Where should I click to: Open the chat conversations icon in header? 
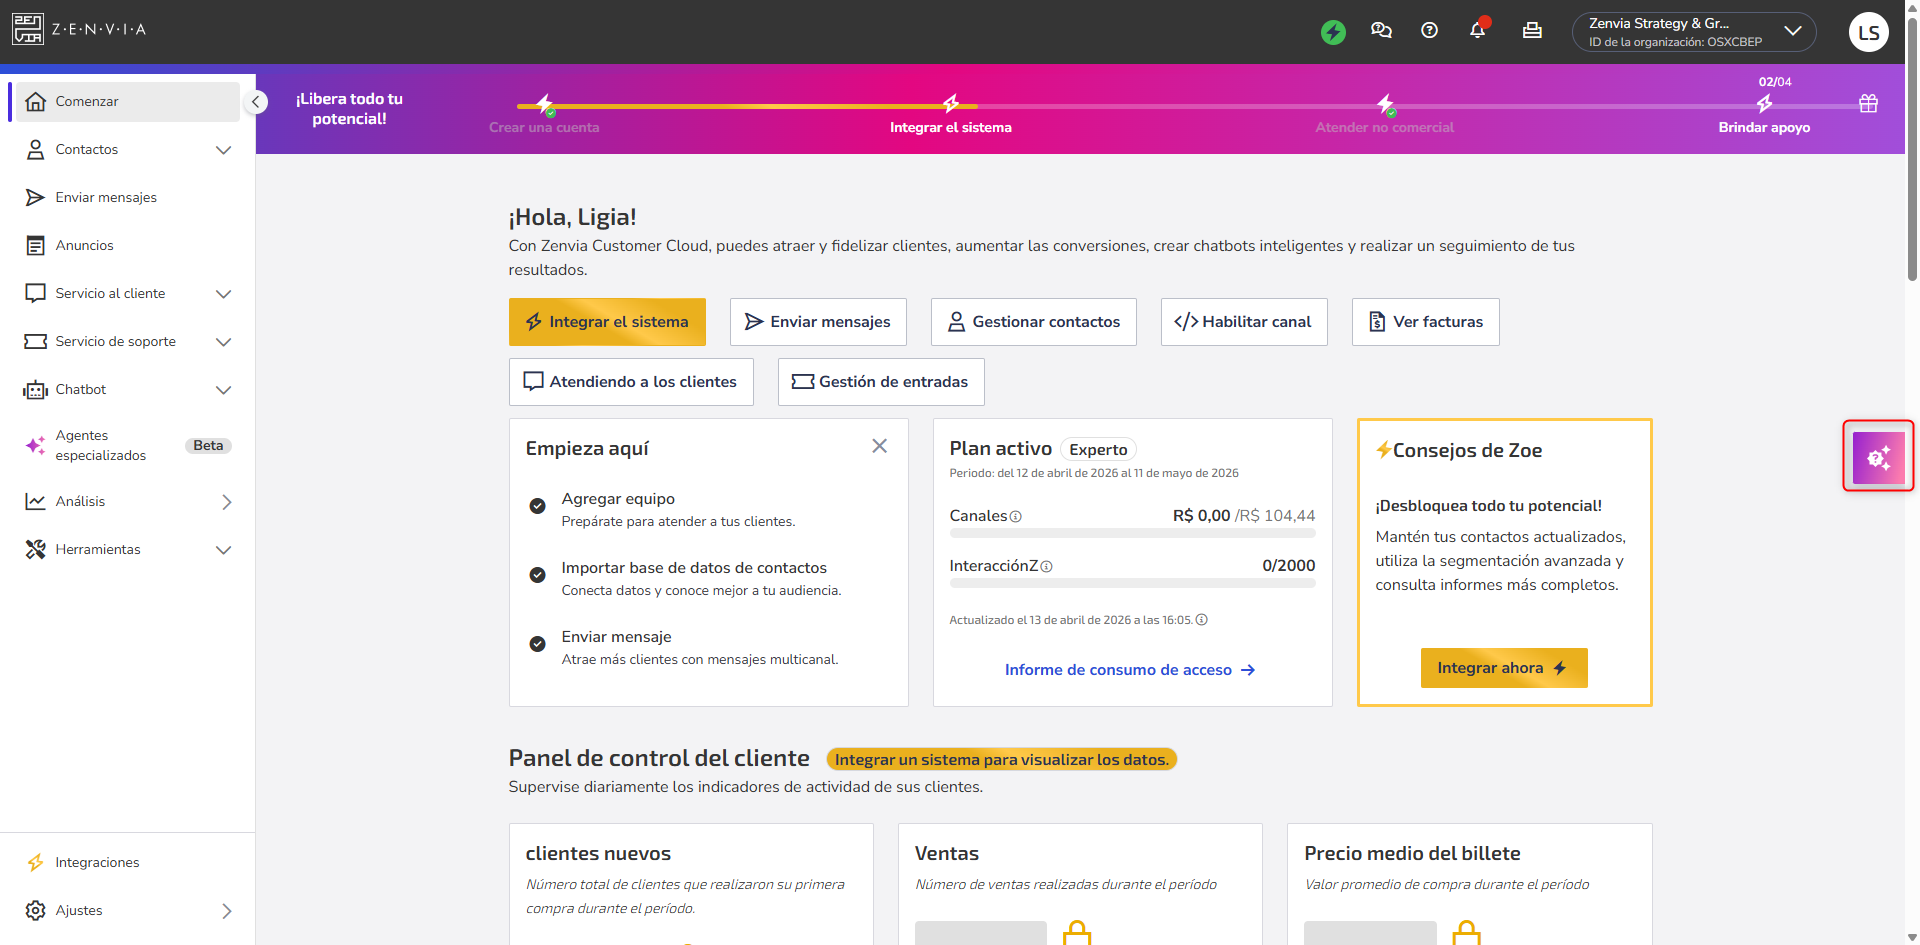[x=1381, y=30]
